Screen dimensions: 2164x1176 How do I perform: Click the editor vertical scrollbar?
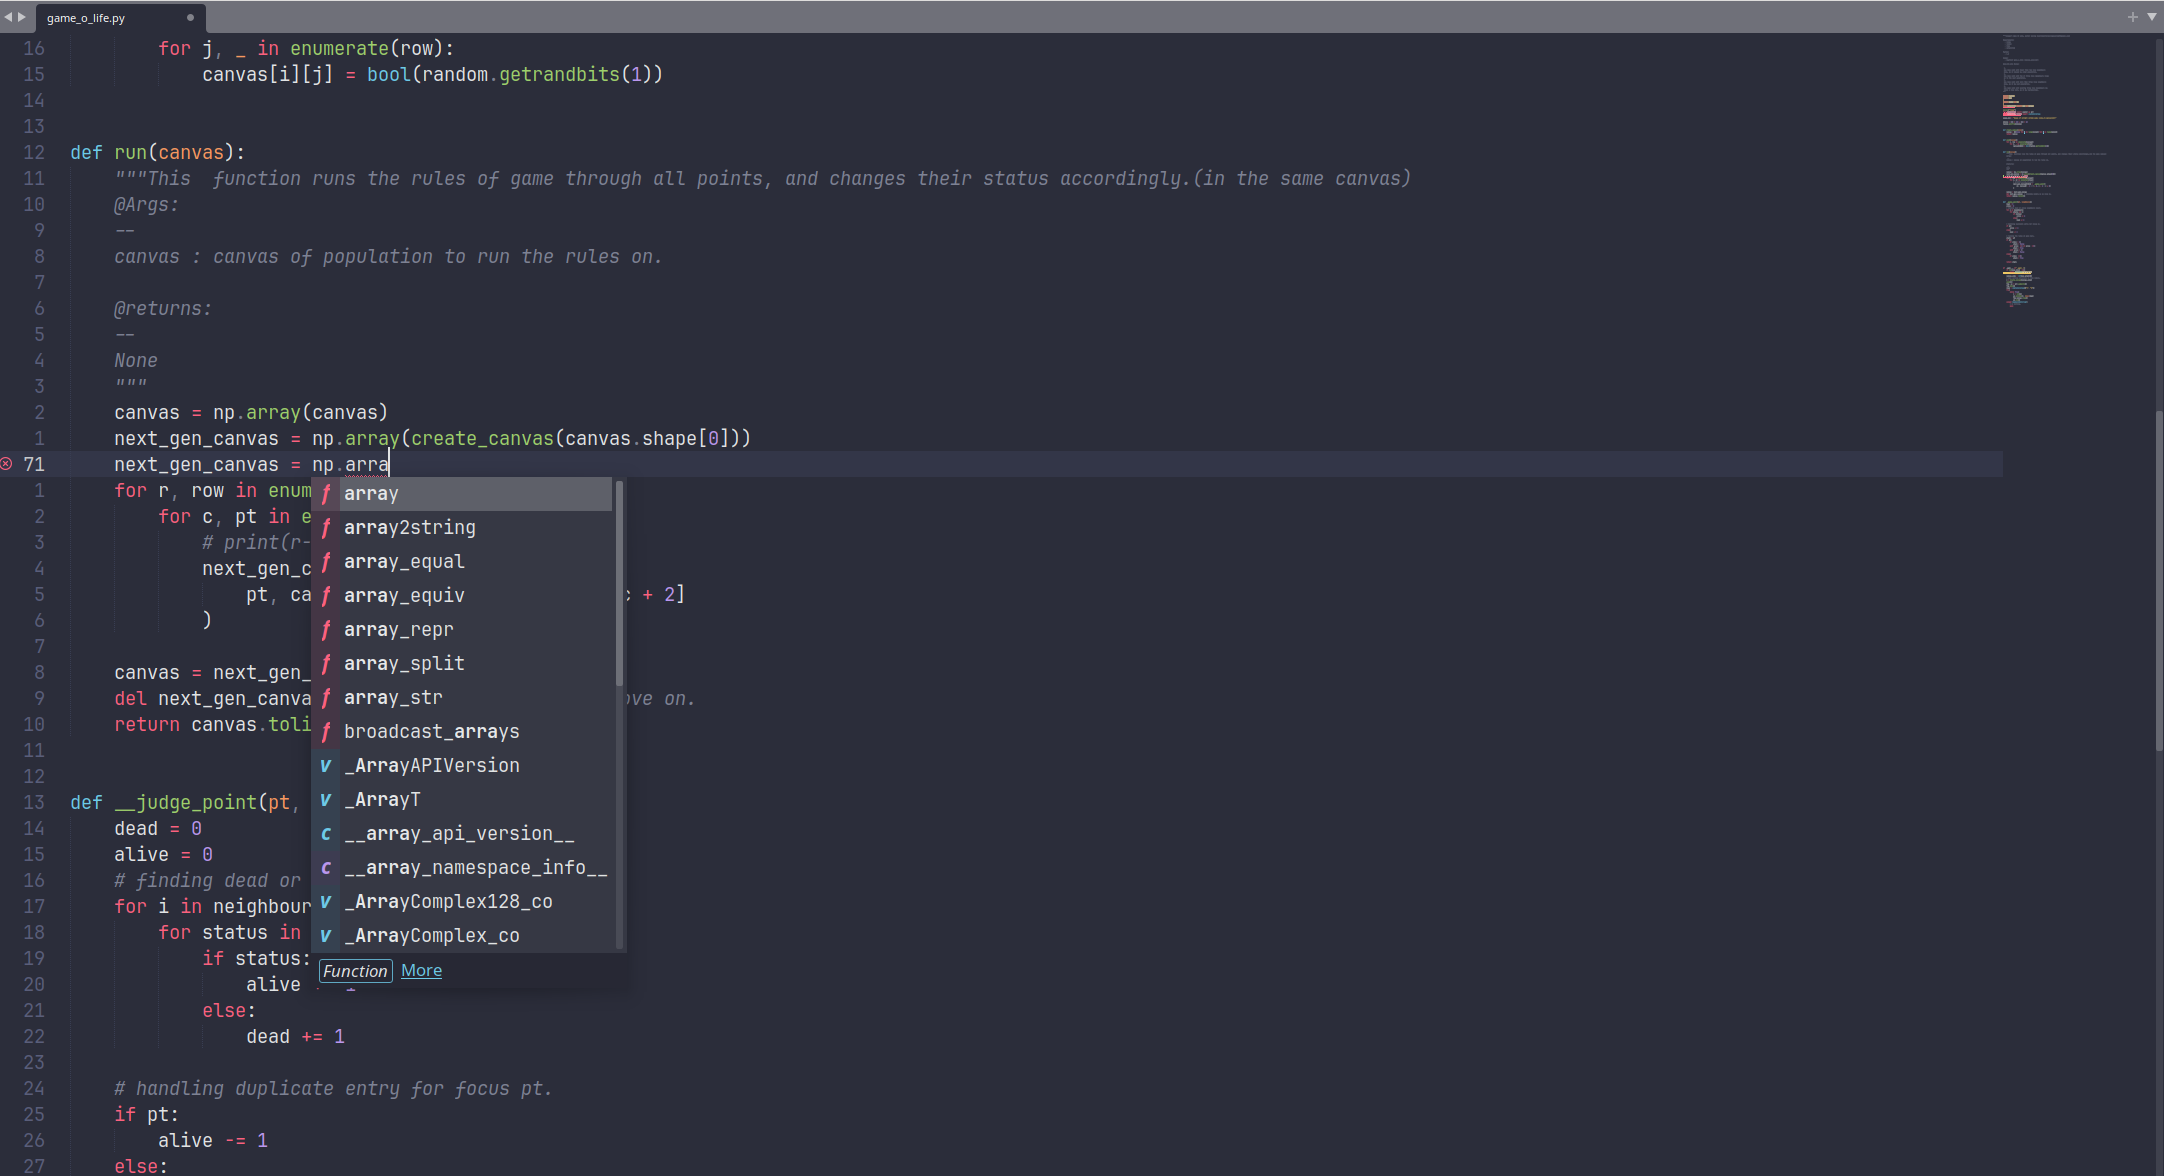(2159, 580)
